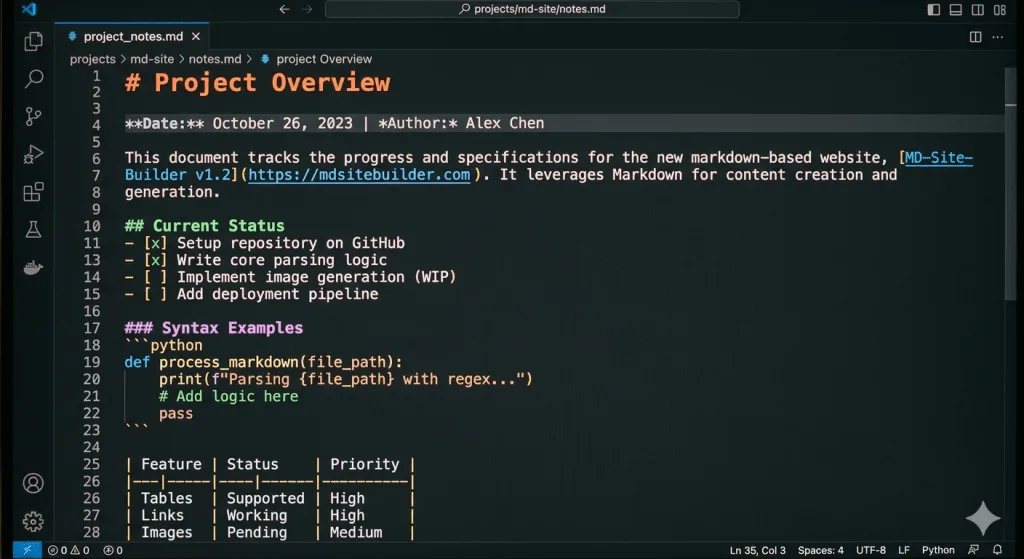Image resolution: width=1024 pixels, height=559 pixels.
Task: Open the remote window status button
Action: [x=27, y=551]
